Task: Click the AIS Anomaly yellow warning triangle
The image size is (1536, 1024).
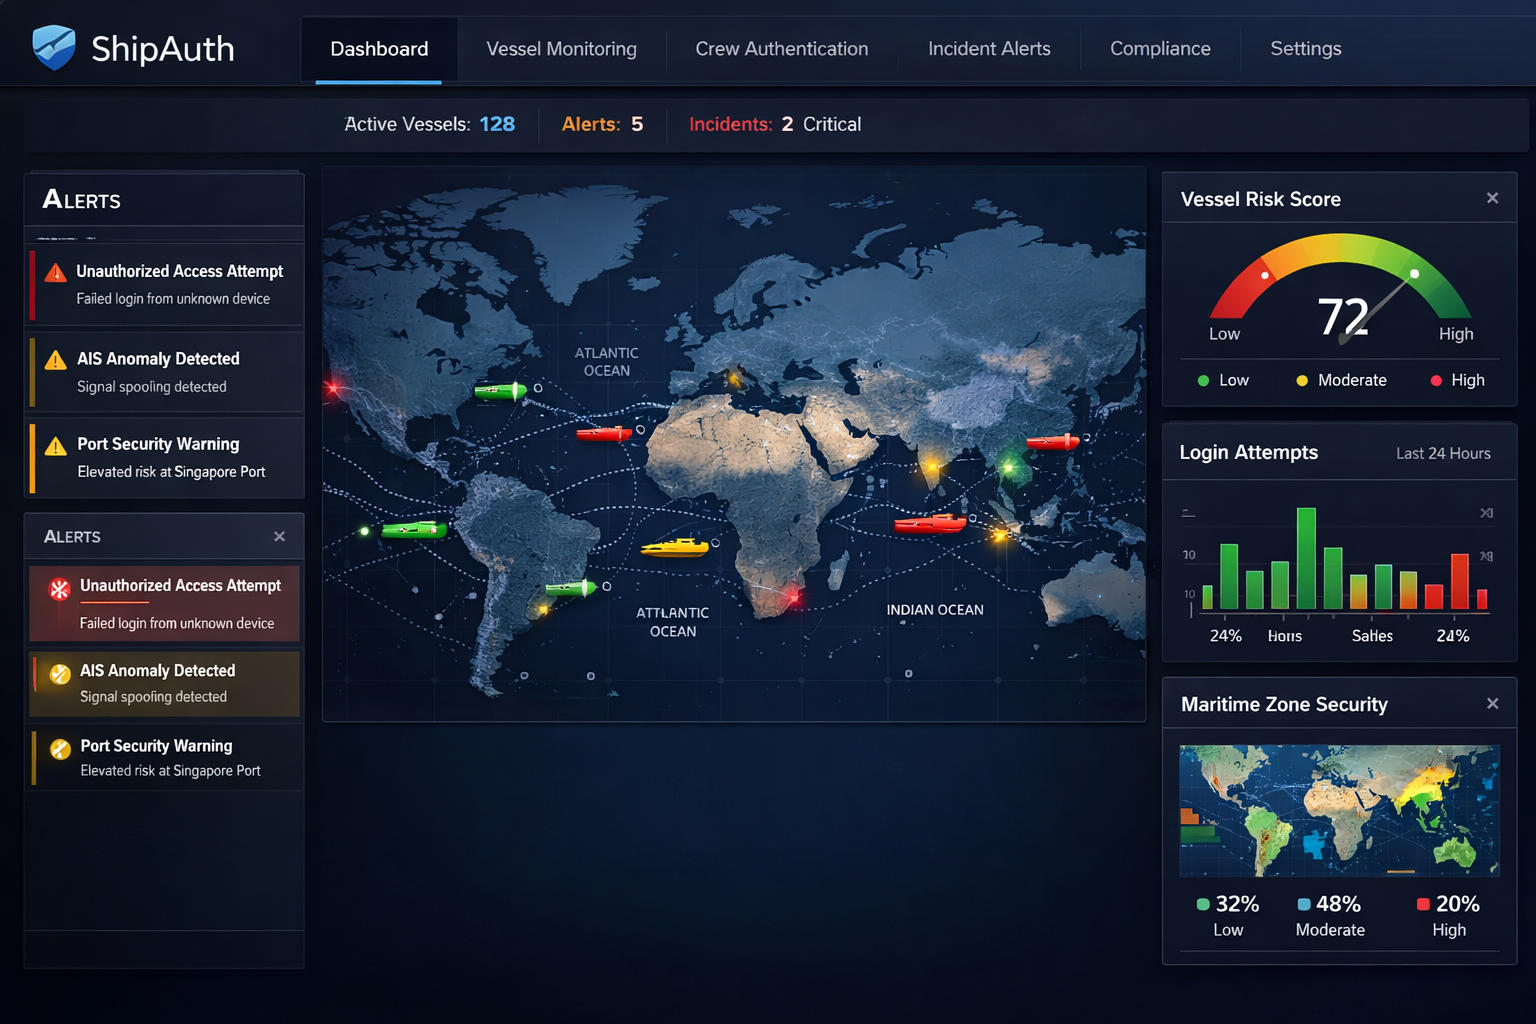Action: pyautogui.click(x=56, y=360)
